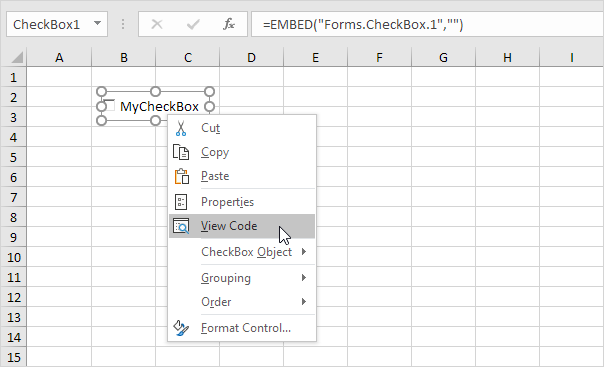
Task: Open Properties from the context menu
Action: [242, 202]
